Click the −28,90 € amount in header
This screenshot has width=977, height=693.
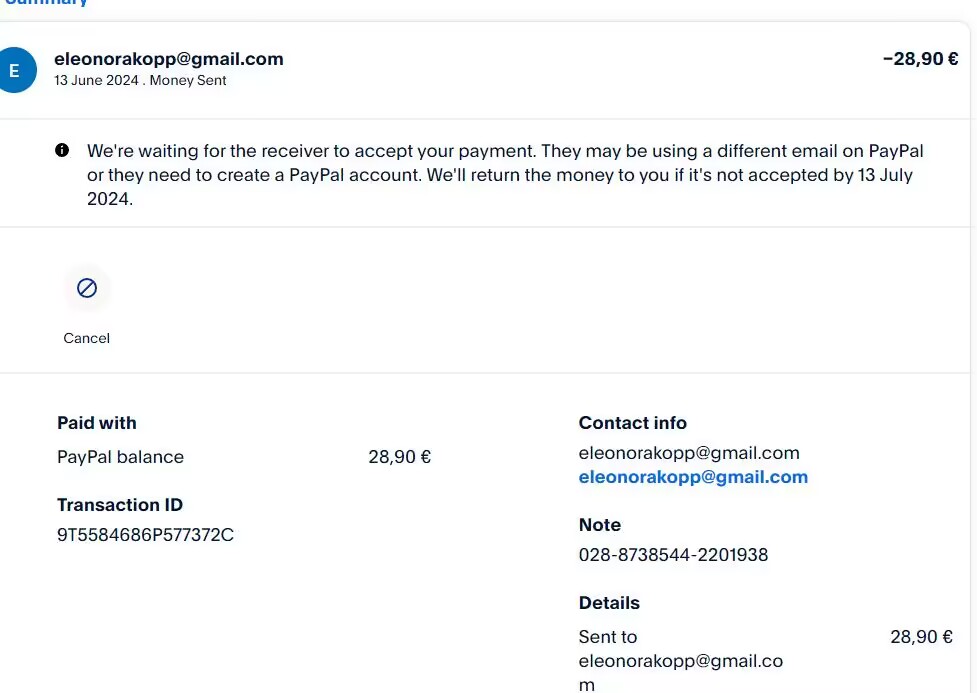(920, 59)
